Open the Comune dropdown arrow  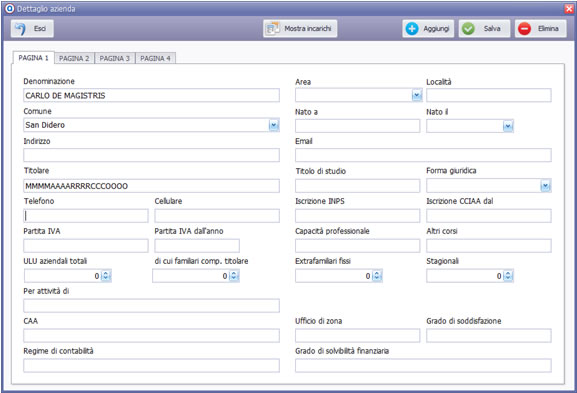274,125
